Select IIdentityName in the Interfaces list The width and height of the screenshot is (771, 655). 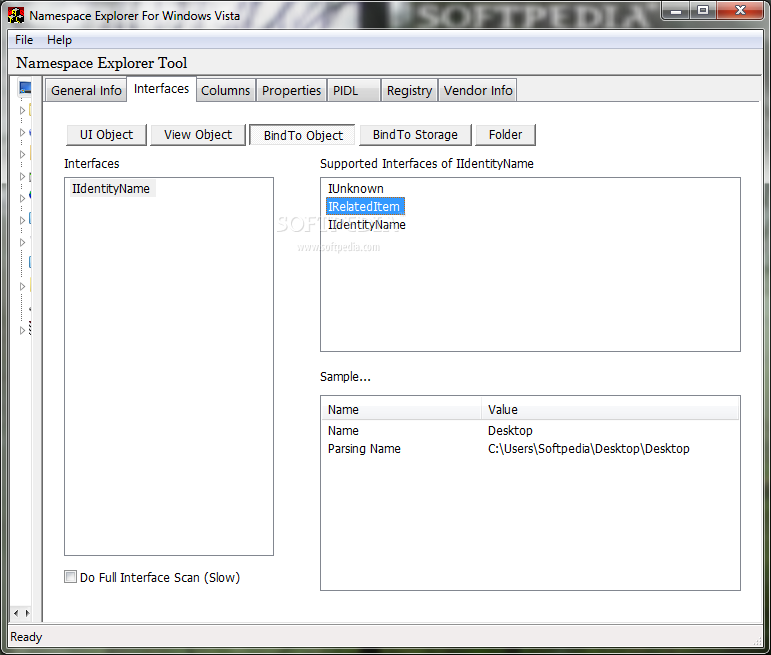(x=111, y=189)
